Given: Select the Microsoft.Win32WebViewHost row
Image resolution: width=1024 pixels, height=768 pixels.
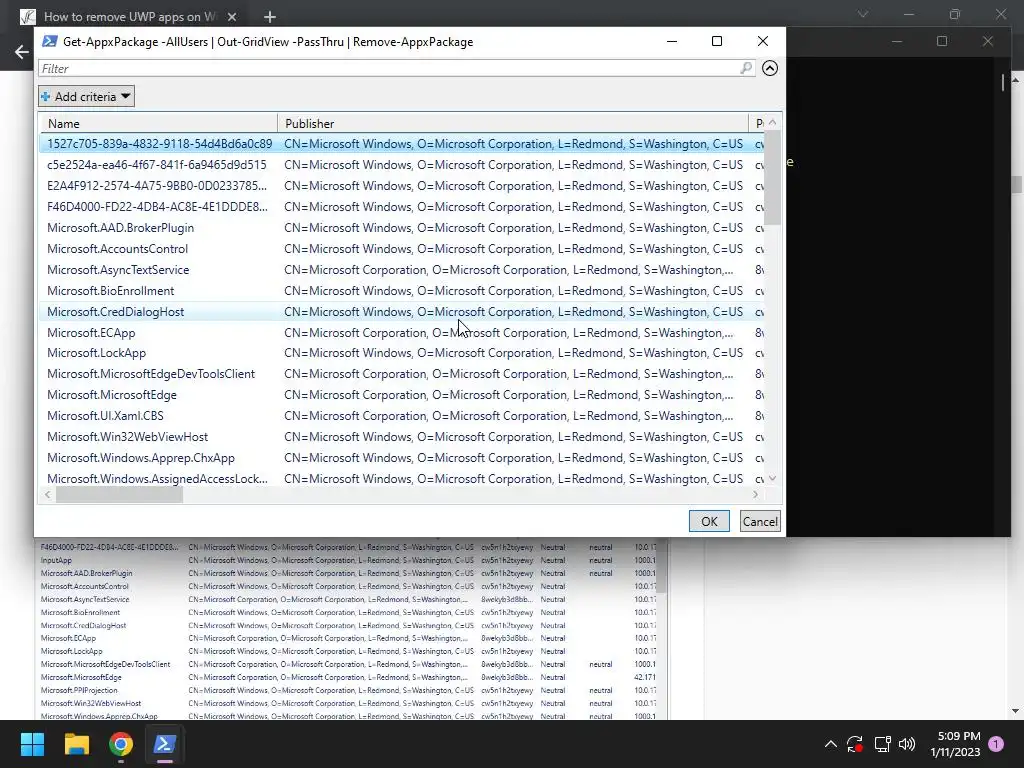Looking at the screenshot, I should click(402, 437).
